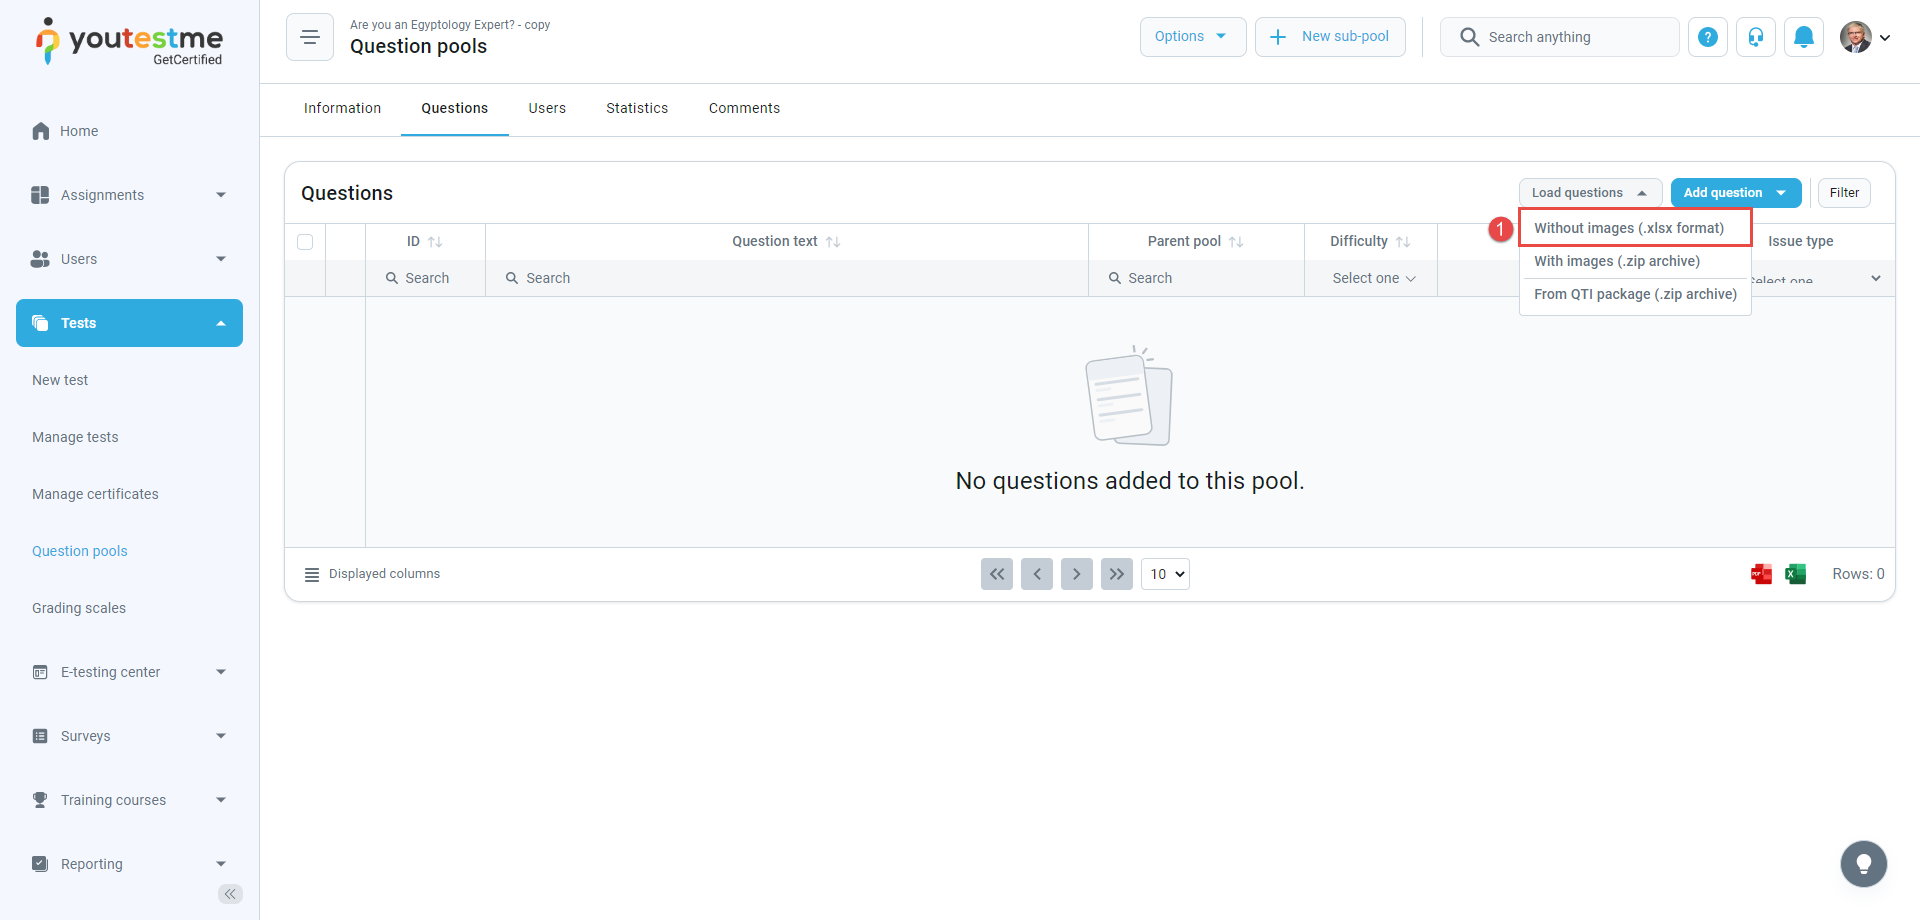Image resolution: width=1920 pixels, height=920 pixels.
Task: Click the New sub-pool button
Action: 1330,37
